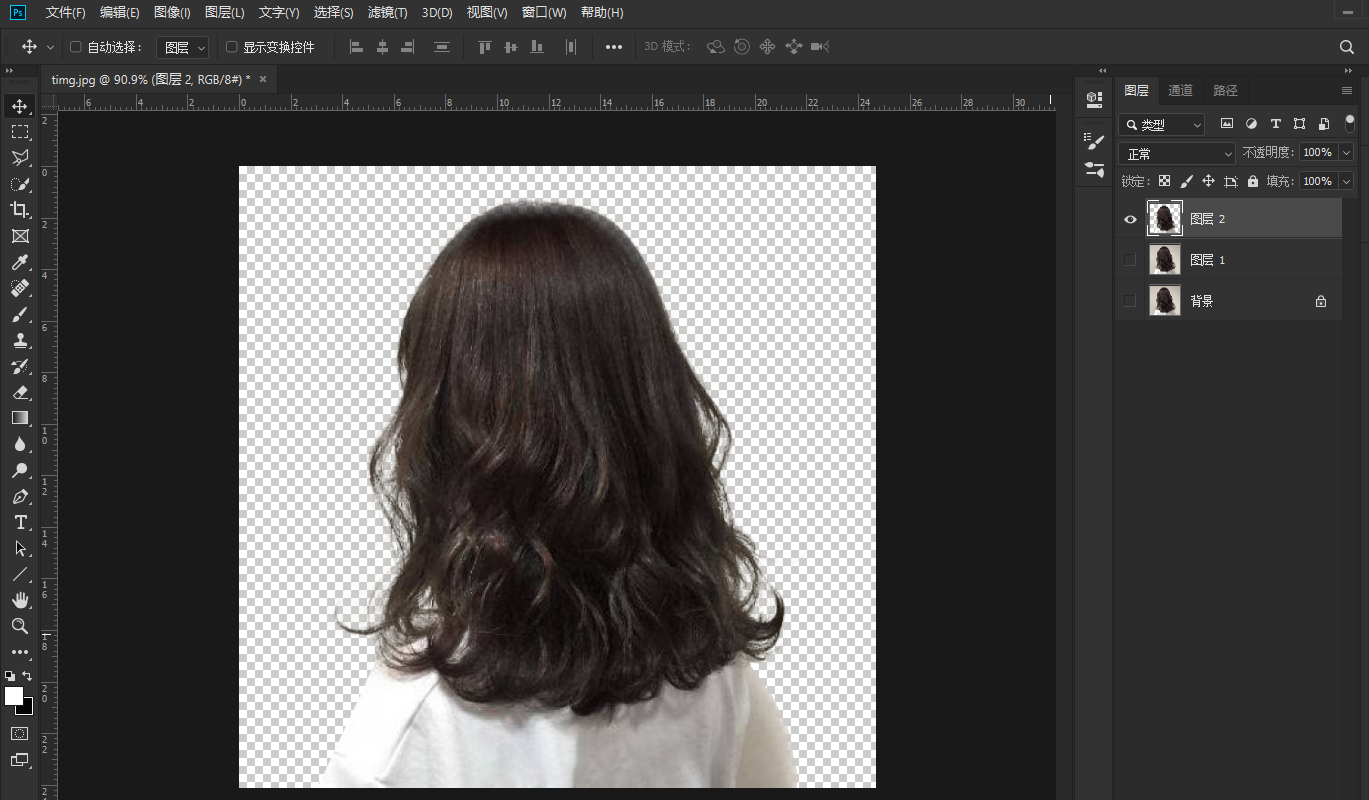This screenshot has height=800, width=1369.
Task: Open the 正常 blend mode dropdown
Action: coord(1178,154)
